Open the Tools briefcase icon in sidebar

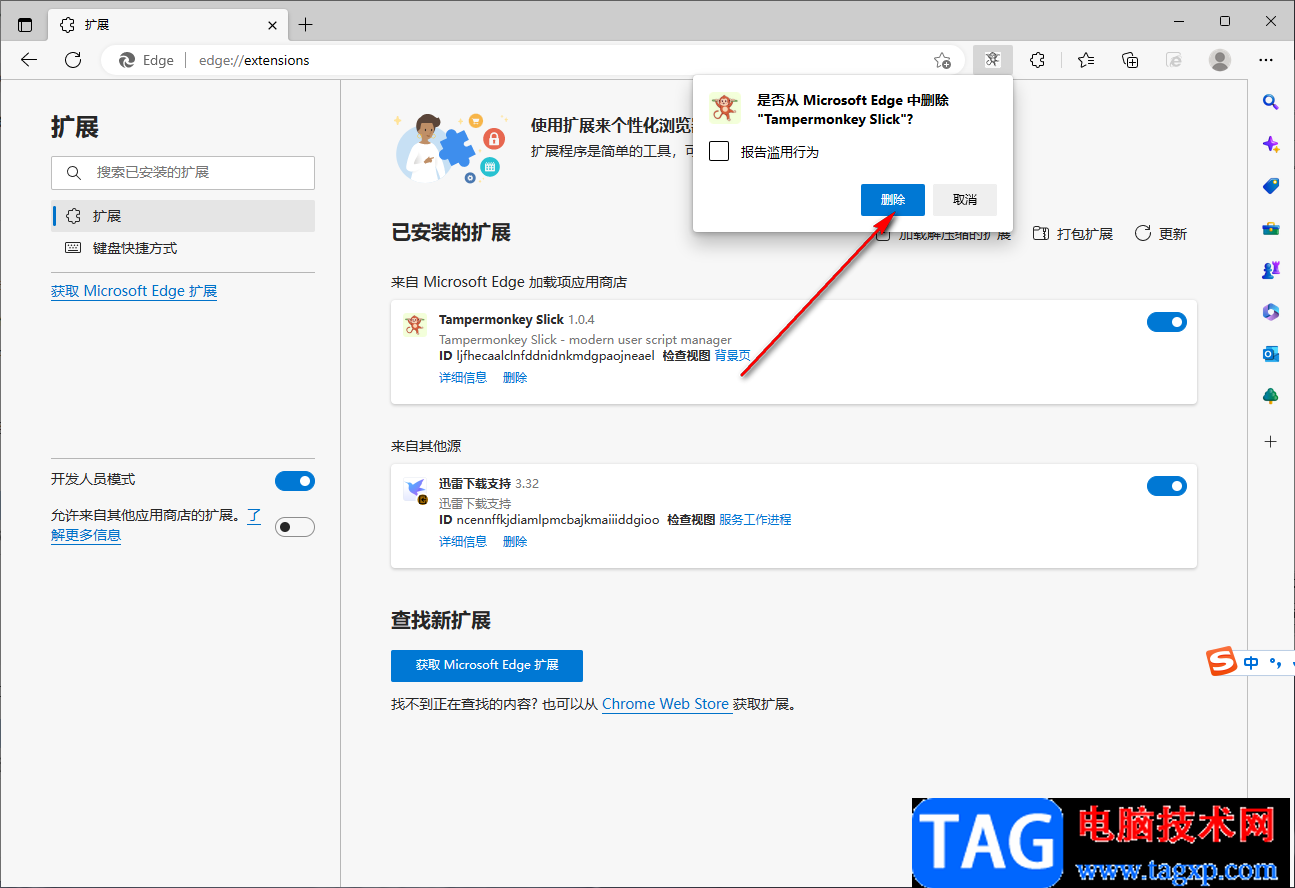(x=1271, y=228)
